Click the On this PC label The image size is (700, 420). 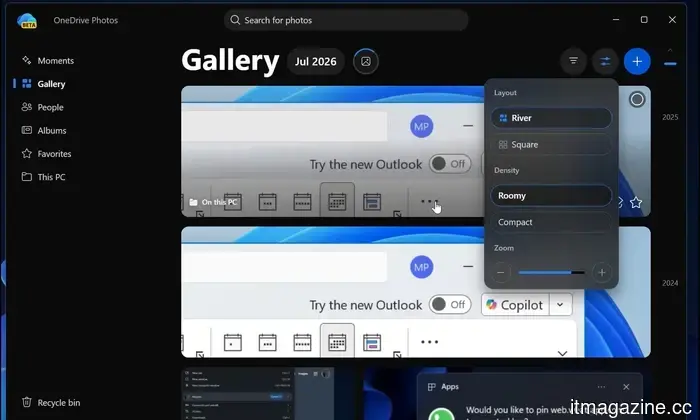[213, 202]
